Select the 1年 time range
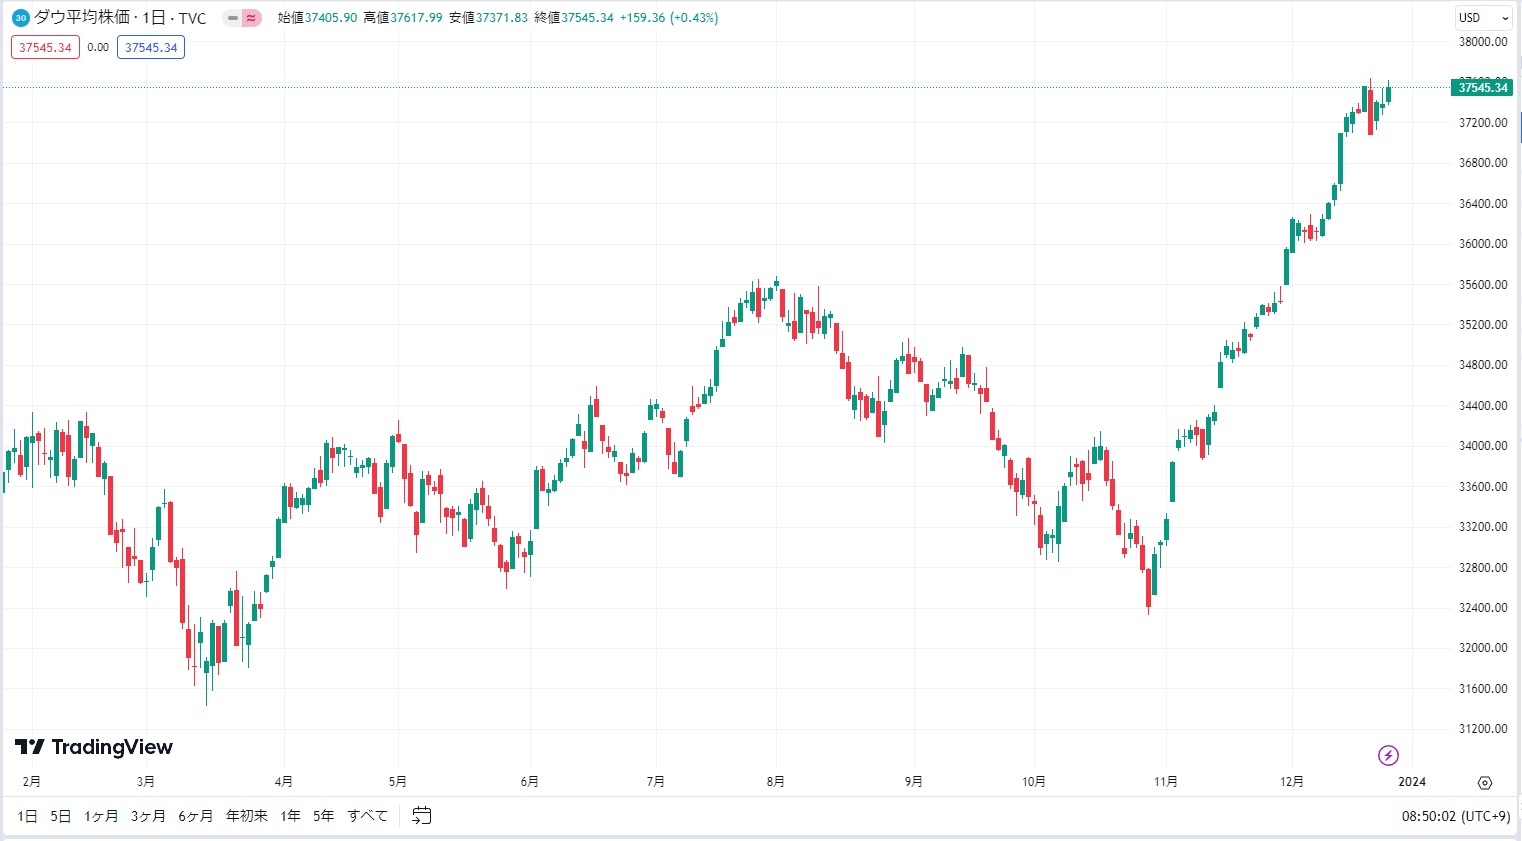Screen dimensions: 1522x841 tap(291, 816)
